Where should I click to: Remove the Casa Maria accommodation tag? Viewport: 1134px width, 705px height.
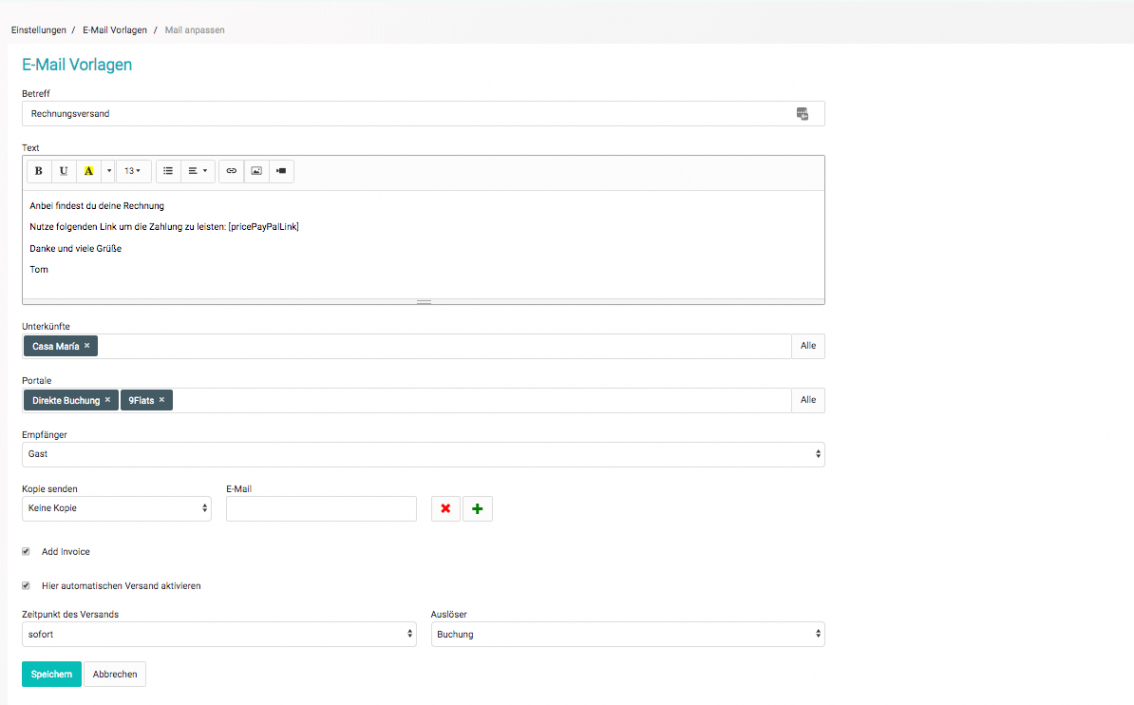point(87,346)
